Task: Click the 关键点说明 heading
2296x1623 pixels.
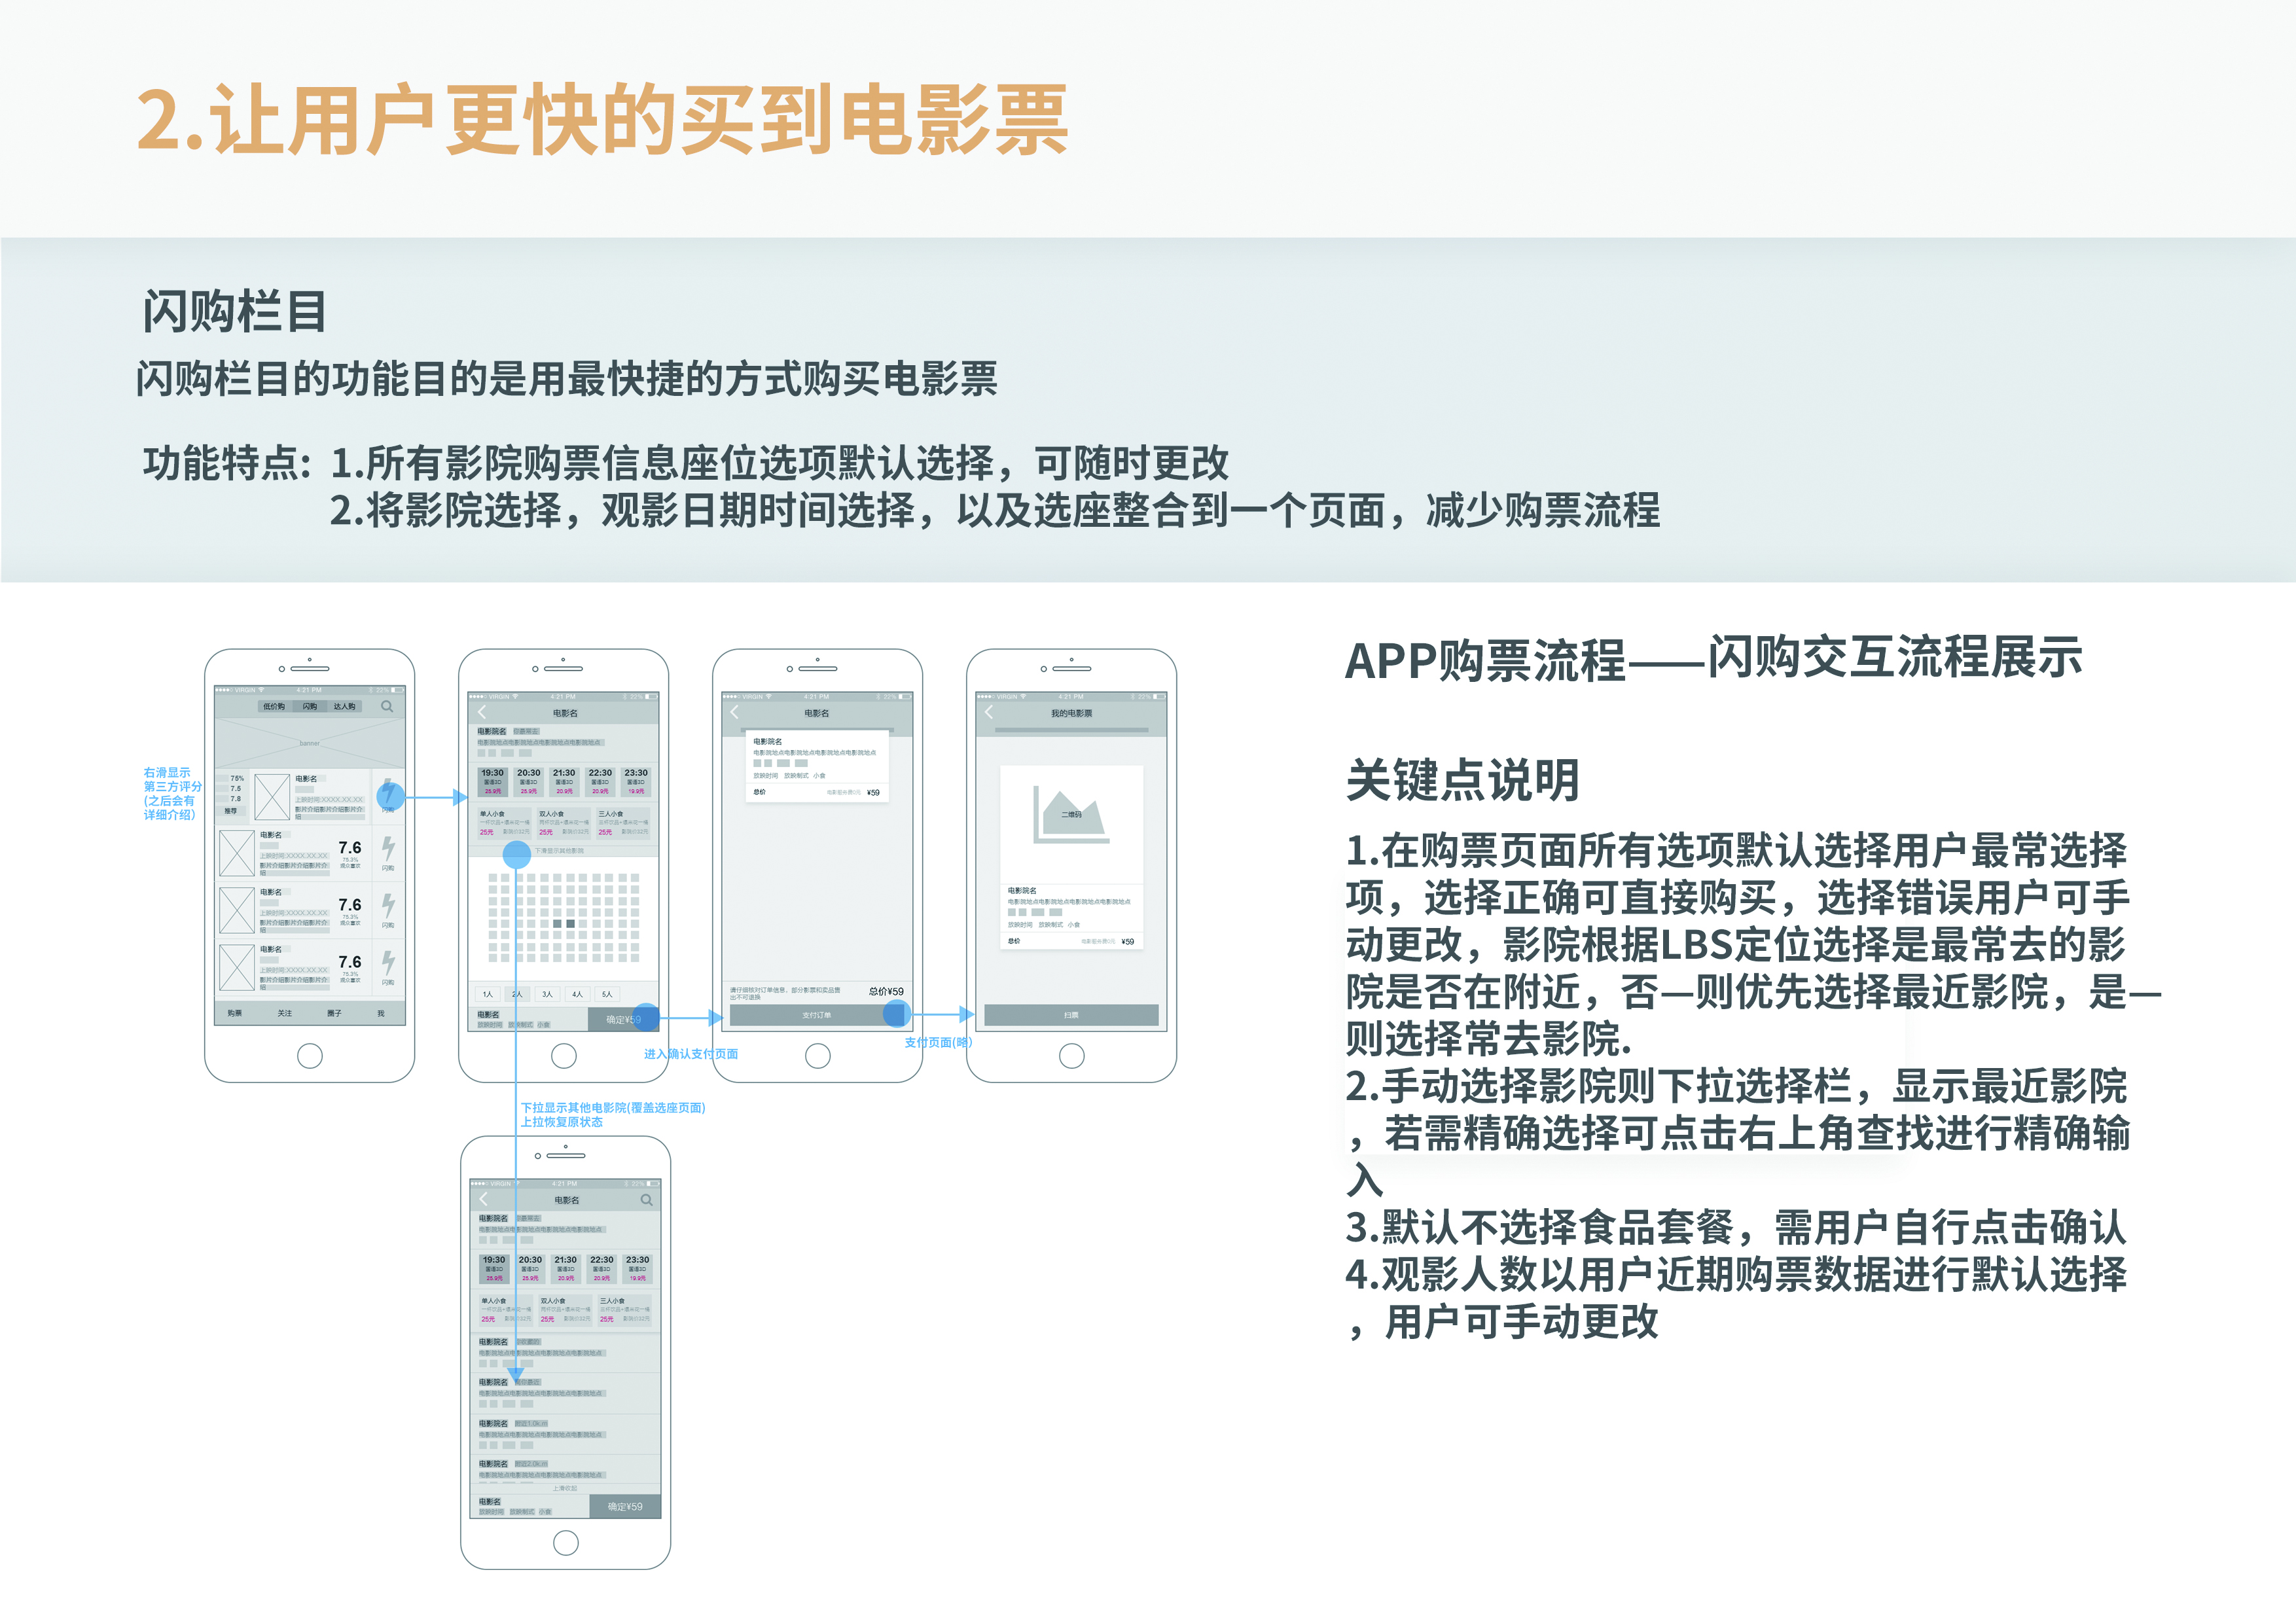Action: click(1462, 780)
